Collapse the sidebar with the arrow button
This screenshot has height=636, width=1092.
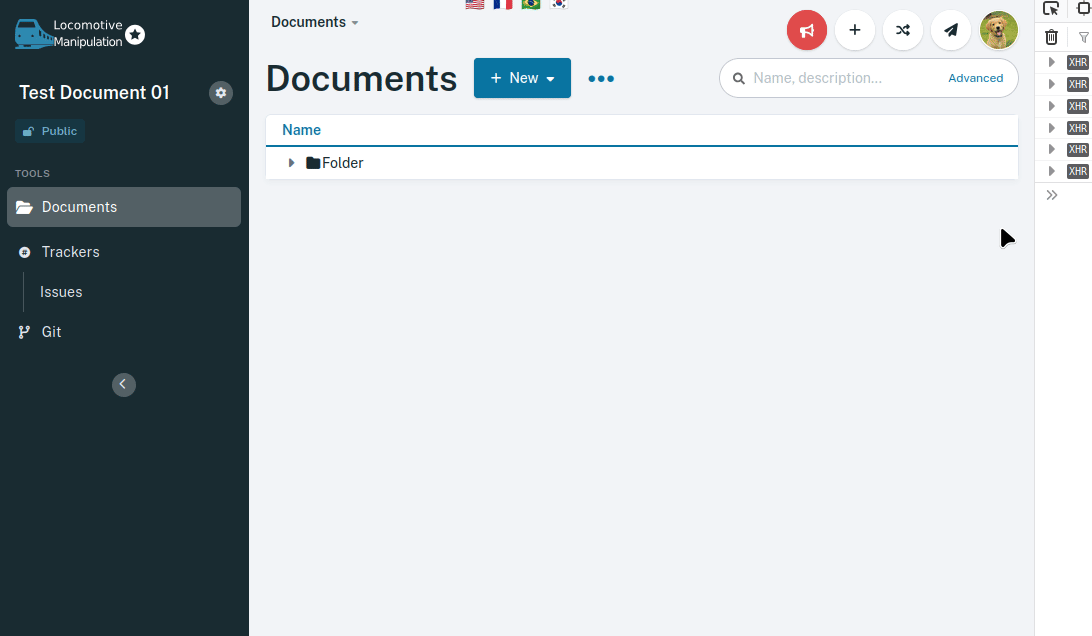click(x=123, y=384)
